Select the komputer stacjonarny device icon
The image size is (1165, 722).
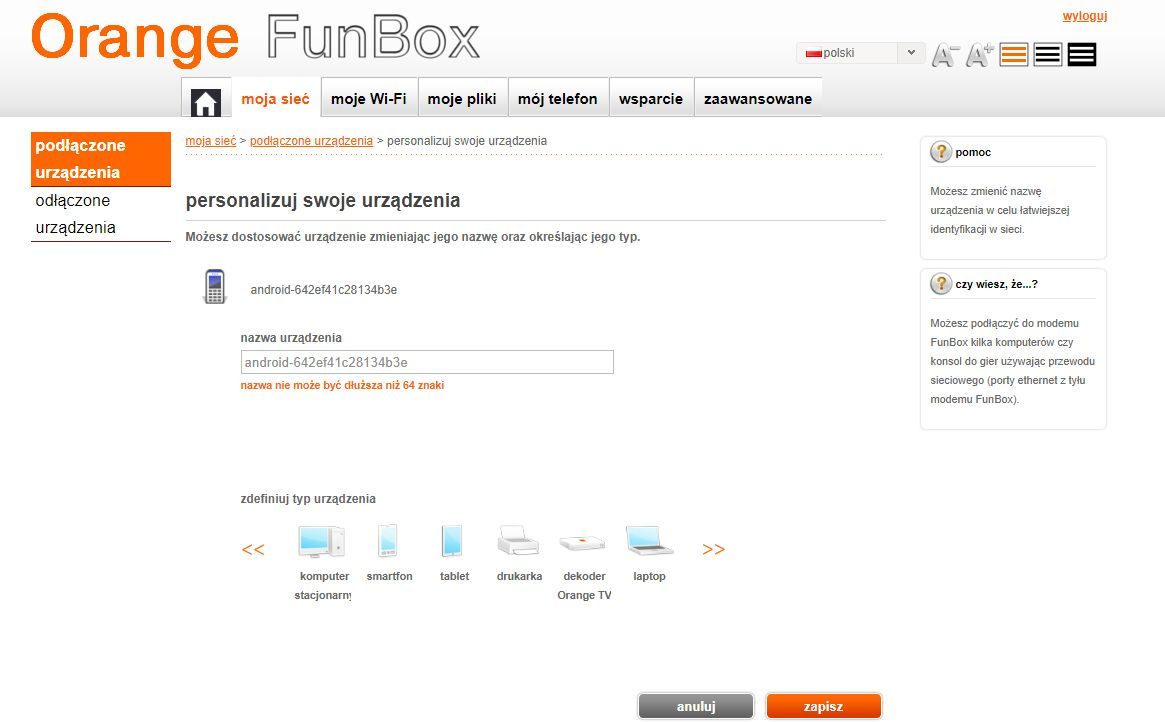(x=322, y=541)
